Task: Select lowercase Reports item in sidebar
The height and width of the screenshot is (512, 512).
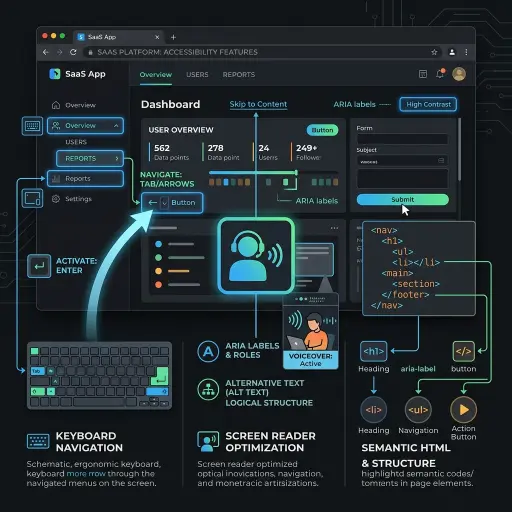Action: (85, 179)
